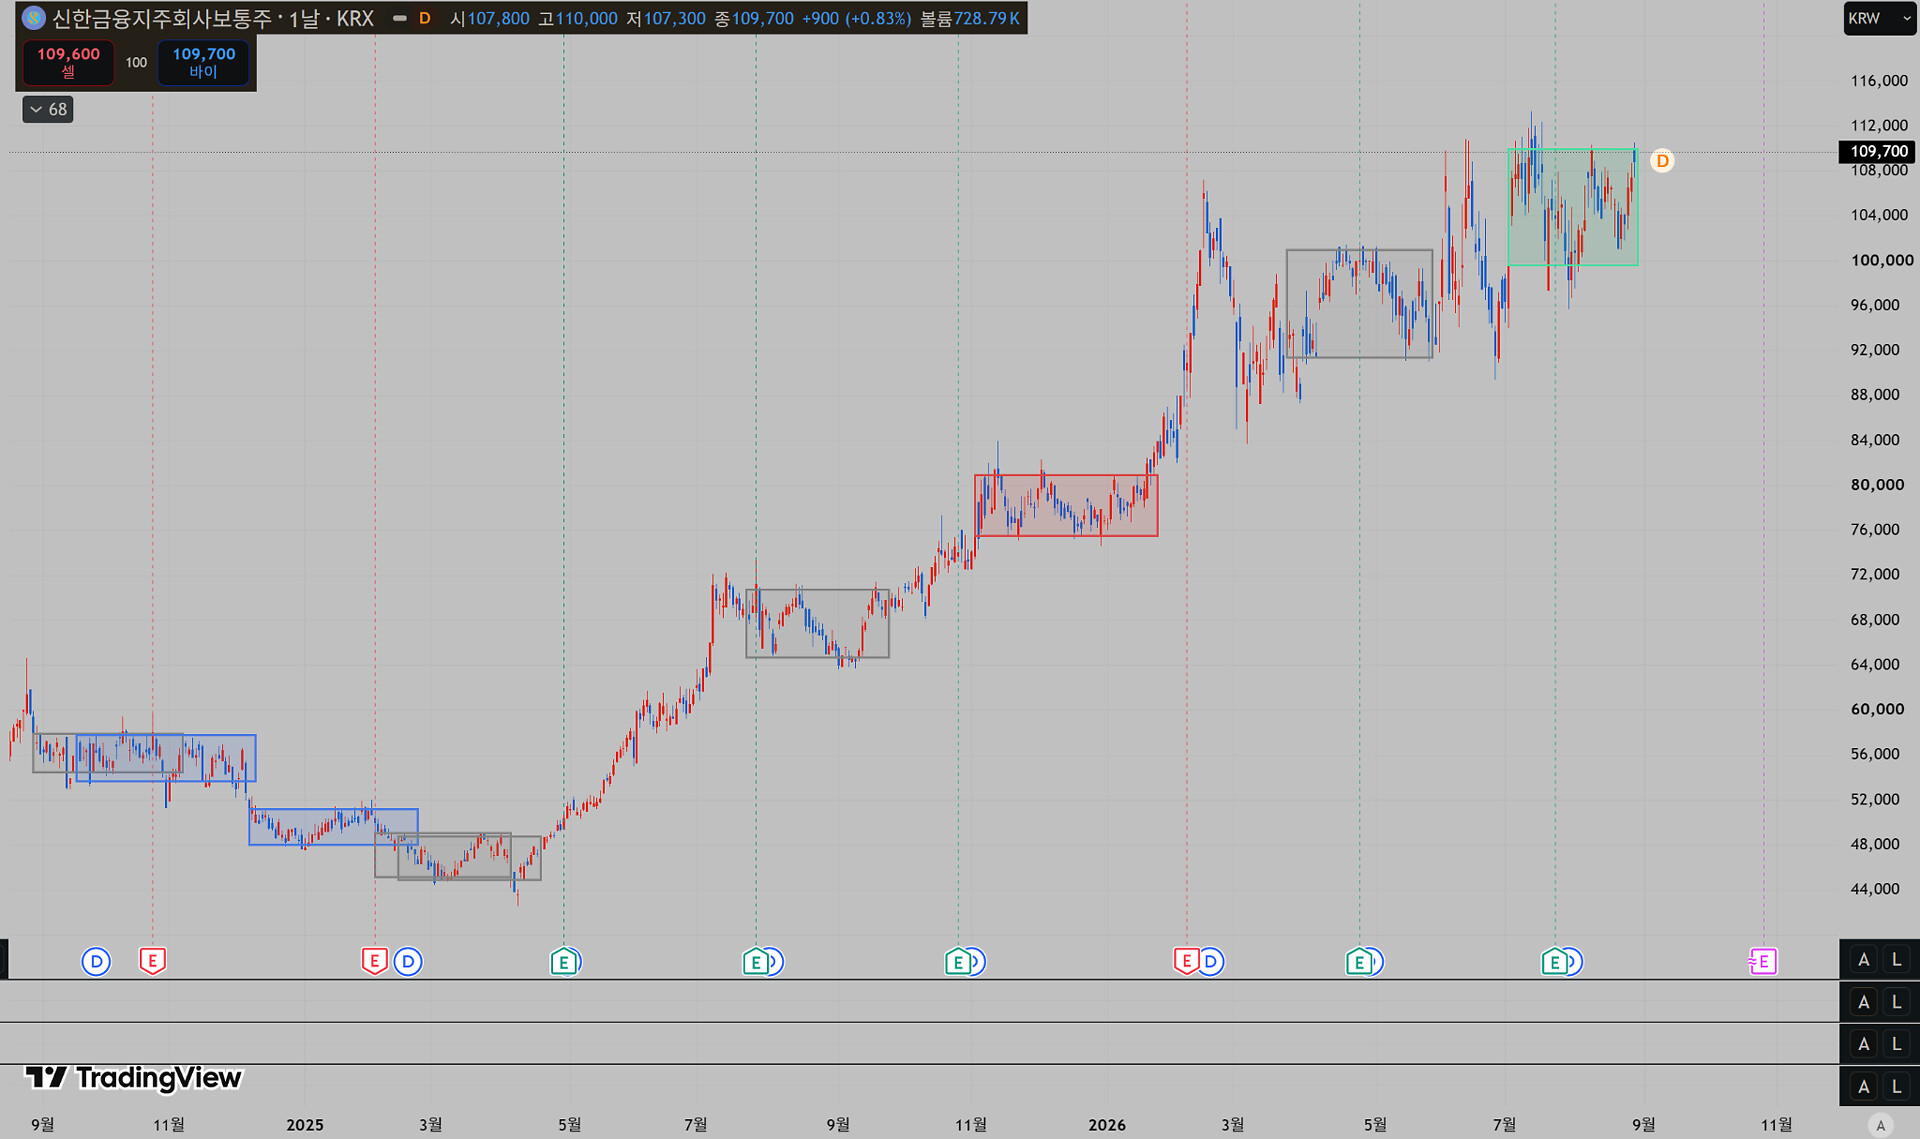
Task: Click the 60,000 price axis label
Action: click(1877, 709)
